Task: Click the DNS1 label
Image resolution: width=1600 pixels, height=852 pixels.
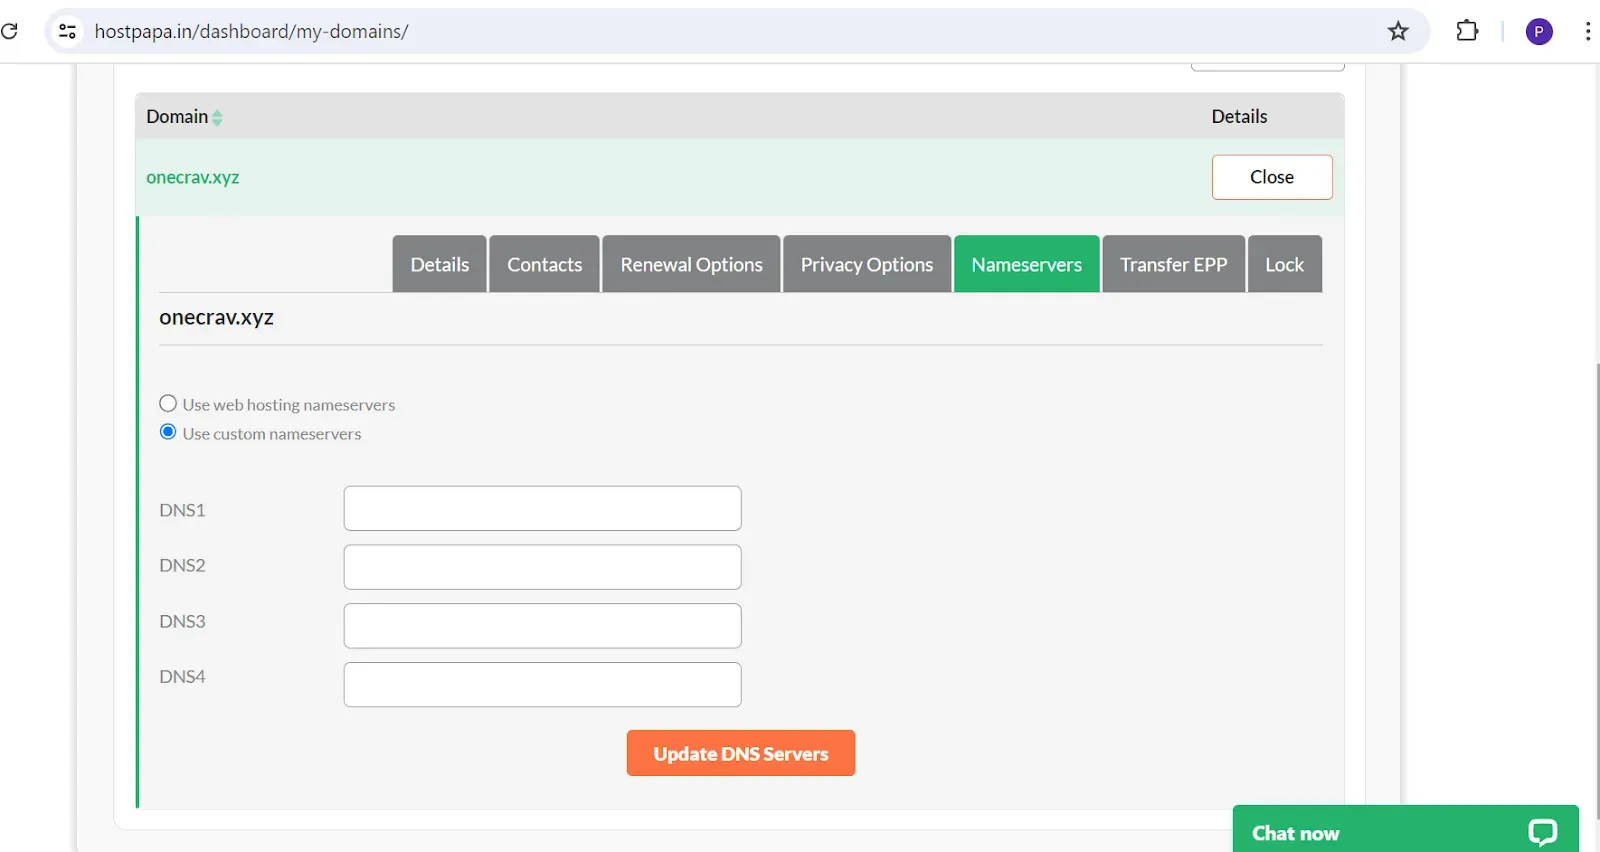Action: pyautogui.click(x=182, y=510)
